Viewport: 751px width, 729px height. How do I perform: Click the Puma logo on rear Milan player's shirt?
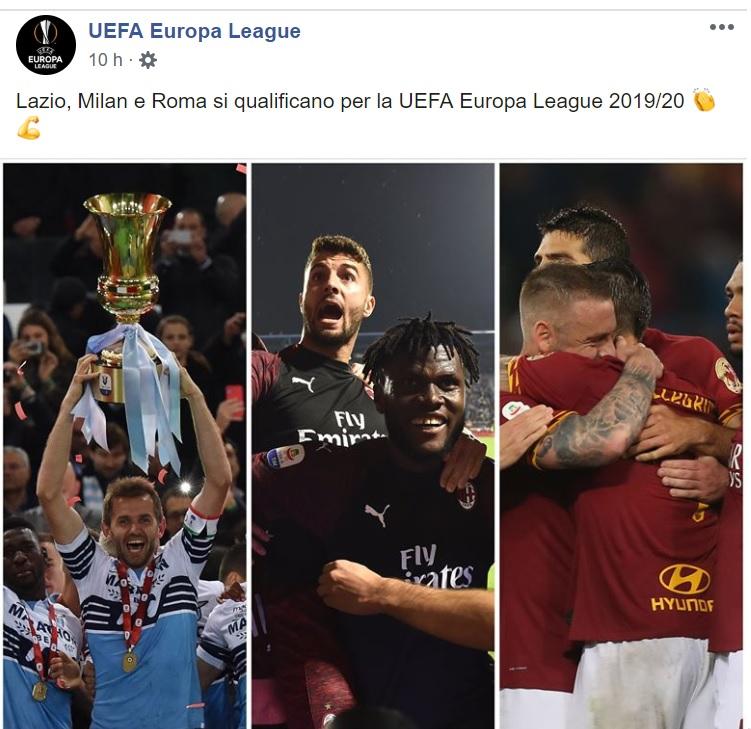303,383
